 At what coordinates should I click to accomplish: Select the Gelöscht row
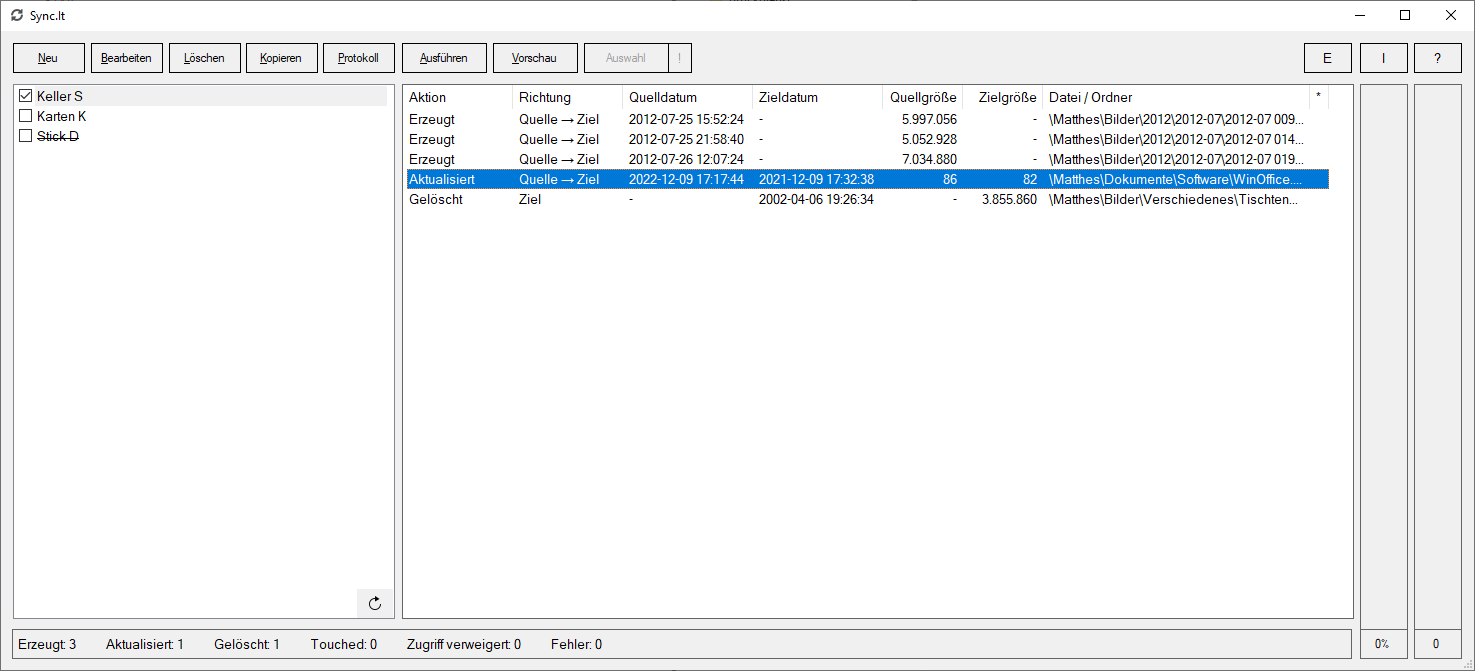click(x=867, y=199)
